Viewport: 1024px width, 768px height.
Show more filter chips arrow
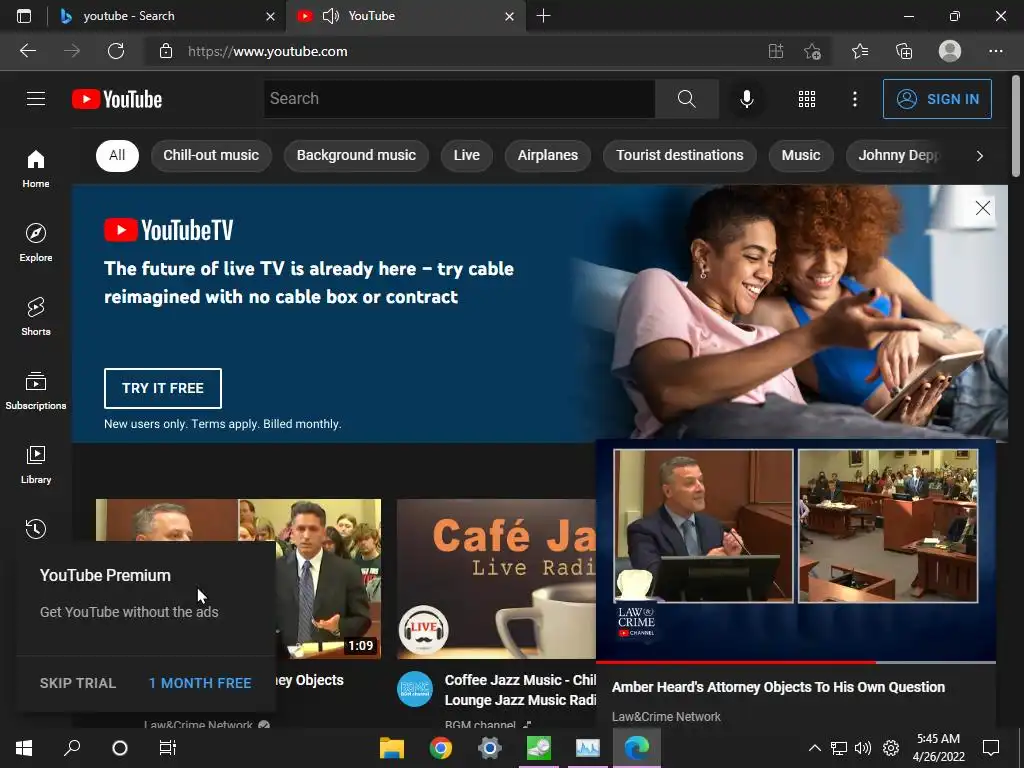979,155
